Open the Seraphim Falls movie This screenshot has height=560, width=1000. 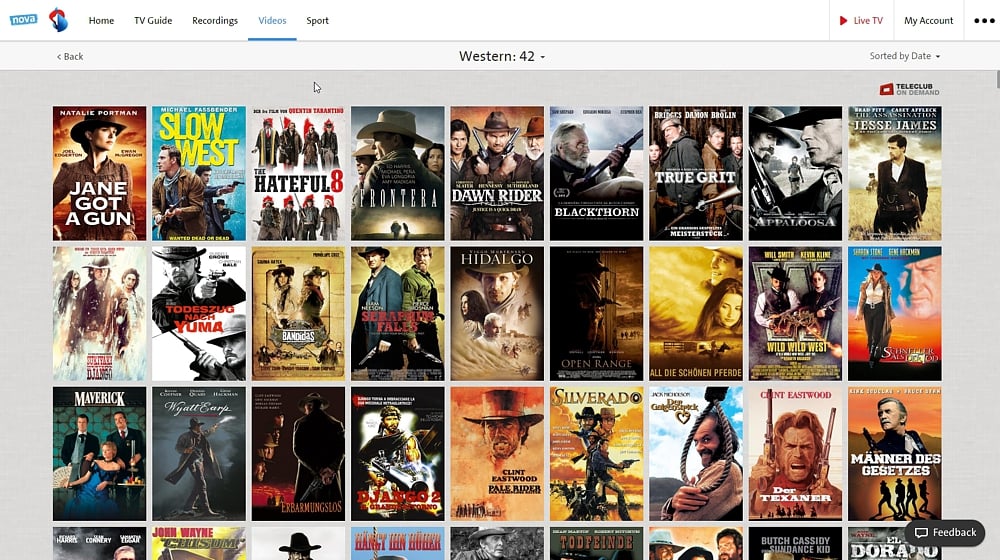tap(398, 314)
